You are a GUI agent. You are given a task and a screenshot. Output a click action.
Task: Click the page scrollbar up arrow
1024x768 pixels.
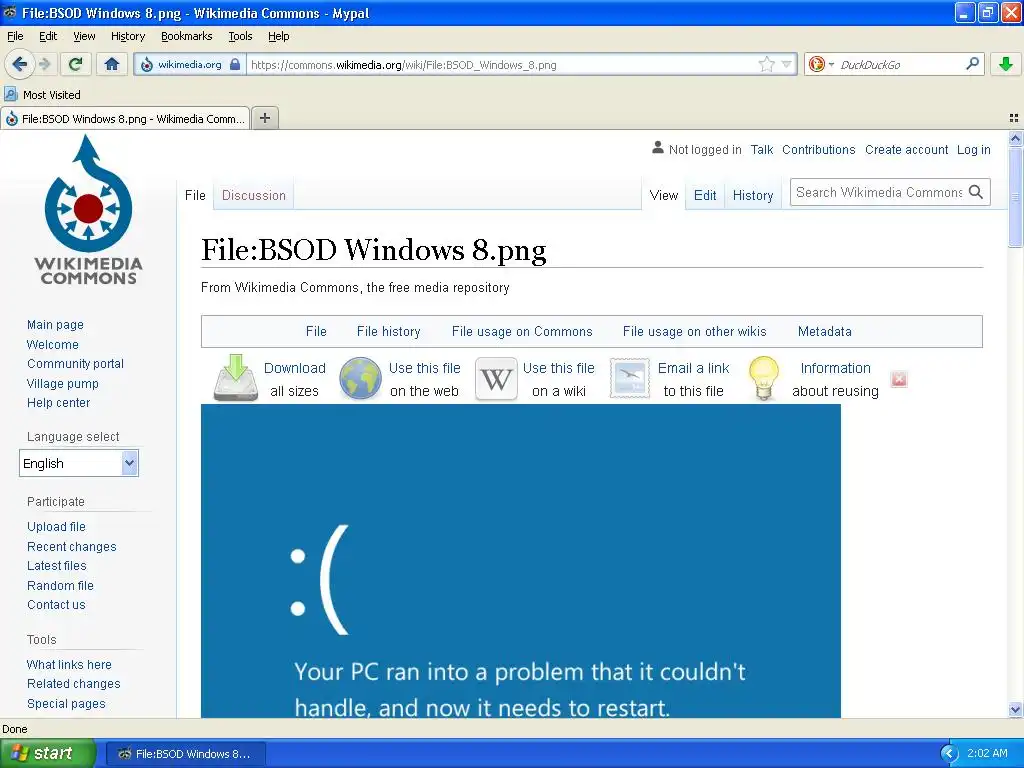click(x=1015, y=138)
